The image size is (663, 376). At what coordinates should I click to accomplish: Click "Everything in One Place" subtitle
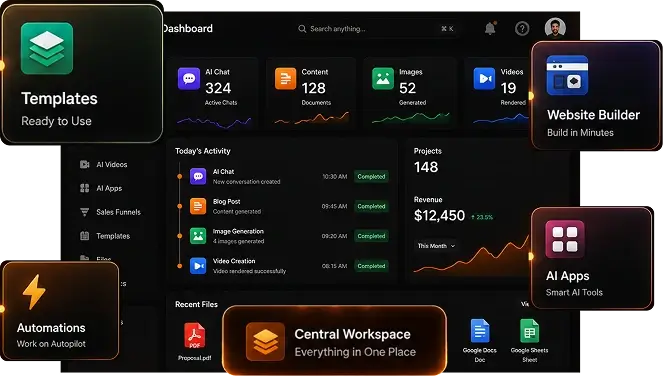click(x=355, y=352)
